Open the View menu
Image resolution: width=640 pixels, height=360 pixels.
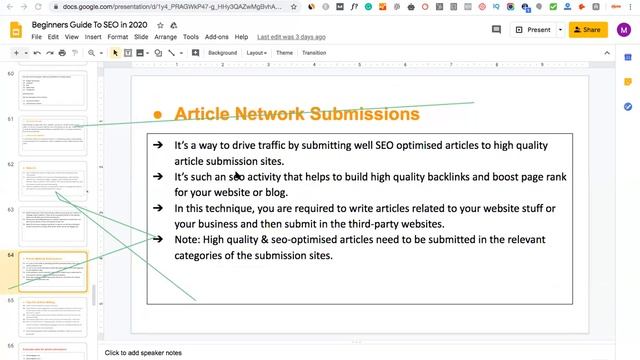click(x=71, y=37)
